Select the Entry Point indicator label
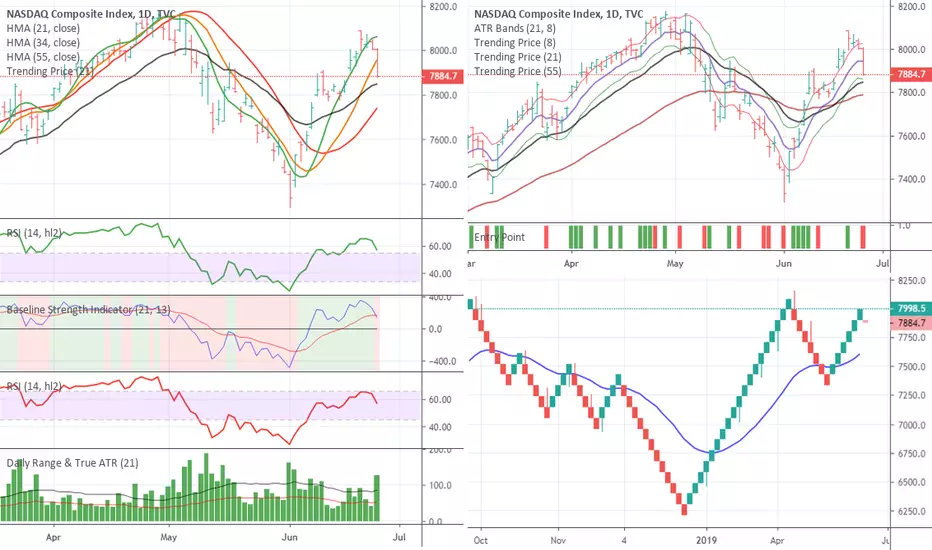932x550 pixels. 499,237
